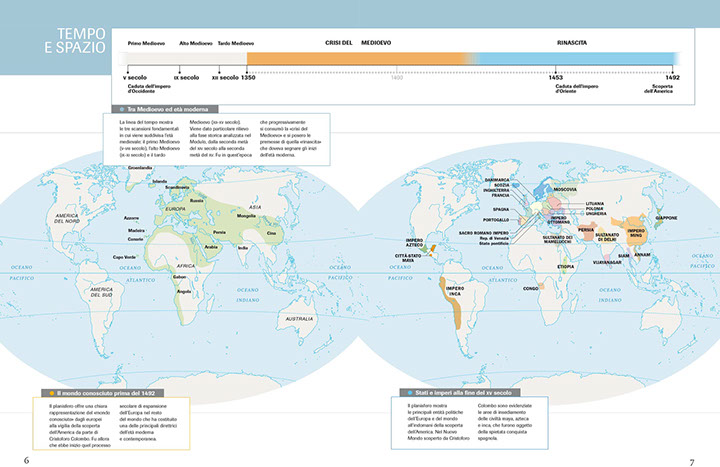Select the Impero Azteco map label
Screen dimensions: 720x467
[416, 241]
